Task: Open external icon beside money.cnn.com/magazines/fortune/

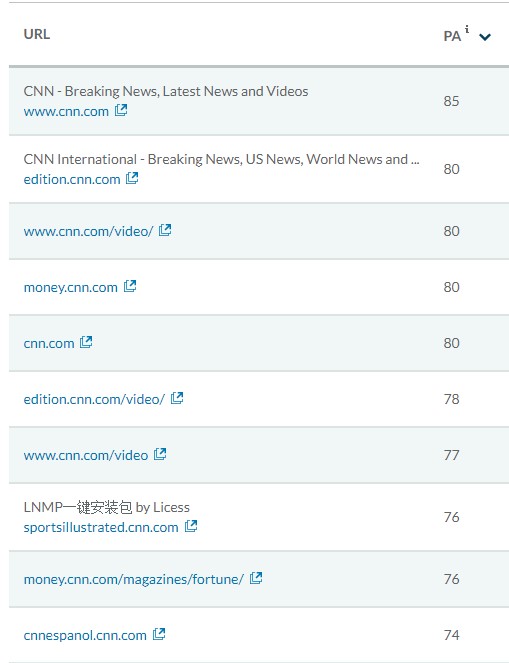Action: 256,578
